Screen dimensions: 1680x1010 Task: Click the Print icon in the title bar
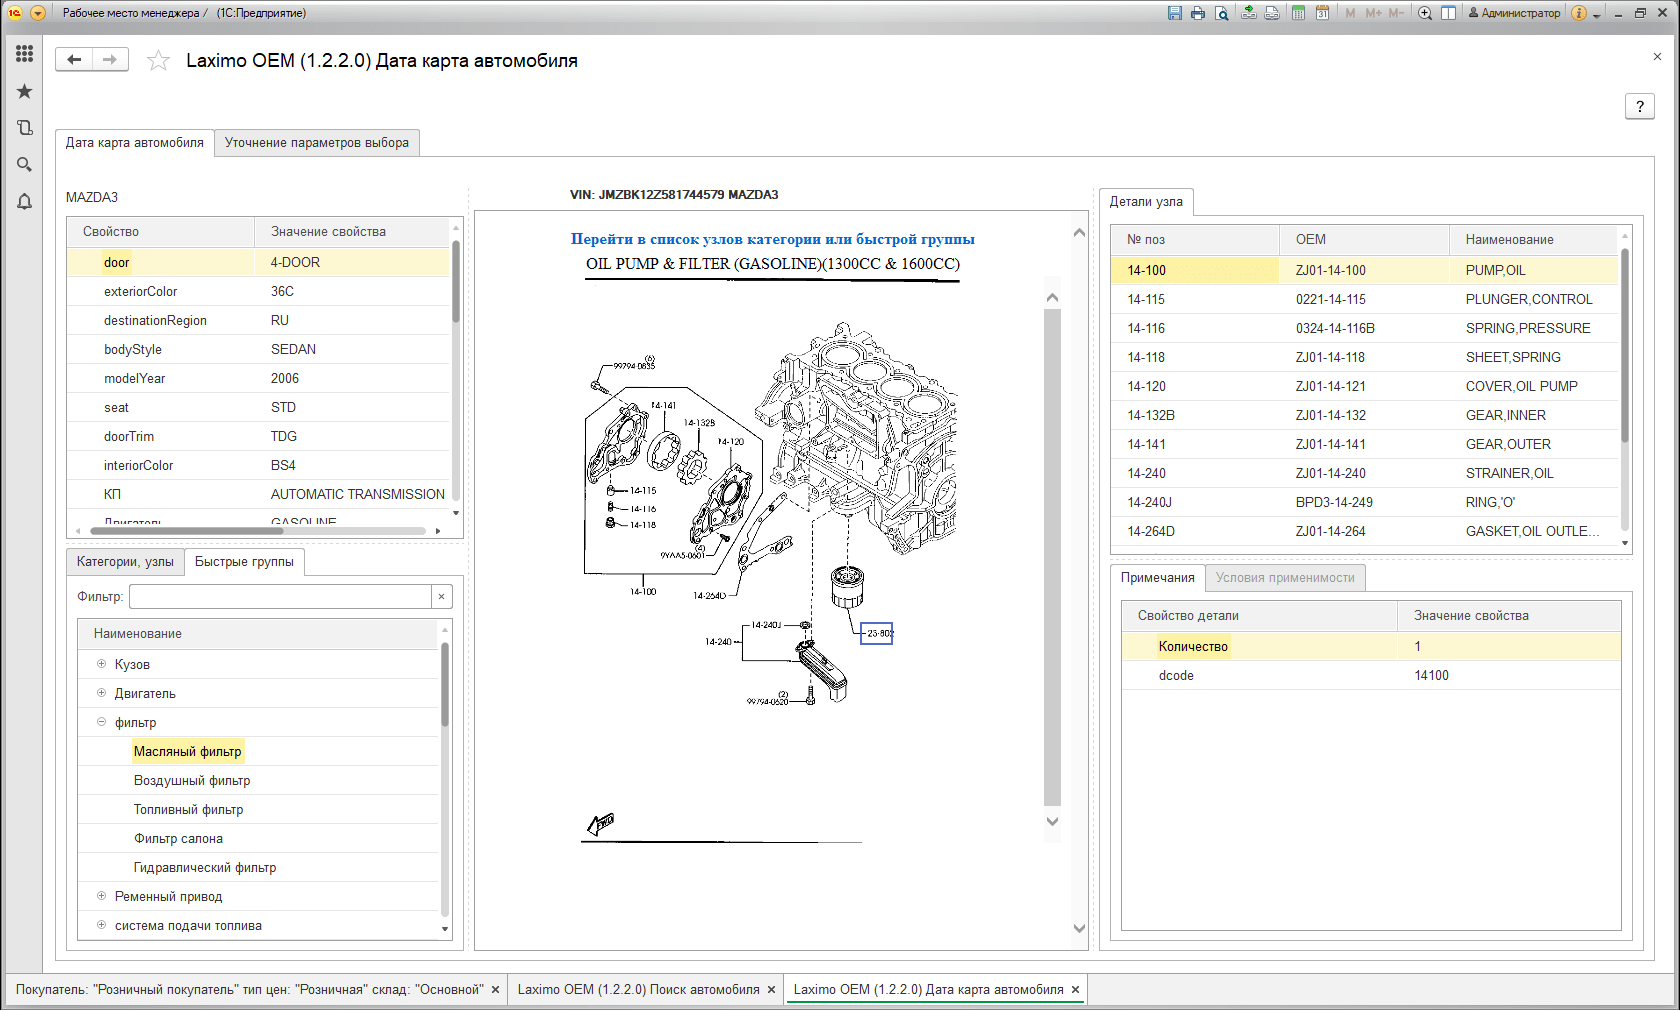[1198, 13]
